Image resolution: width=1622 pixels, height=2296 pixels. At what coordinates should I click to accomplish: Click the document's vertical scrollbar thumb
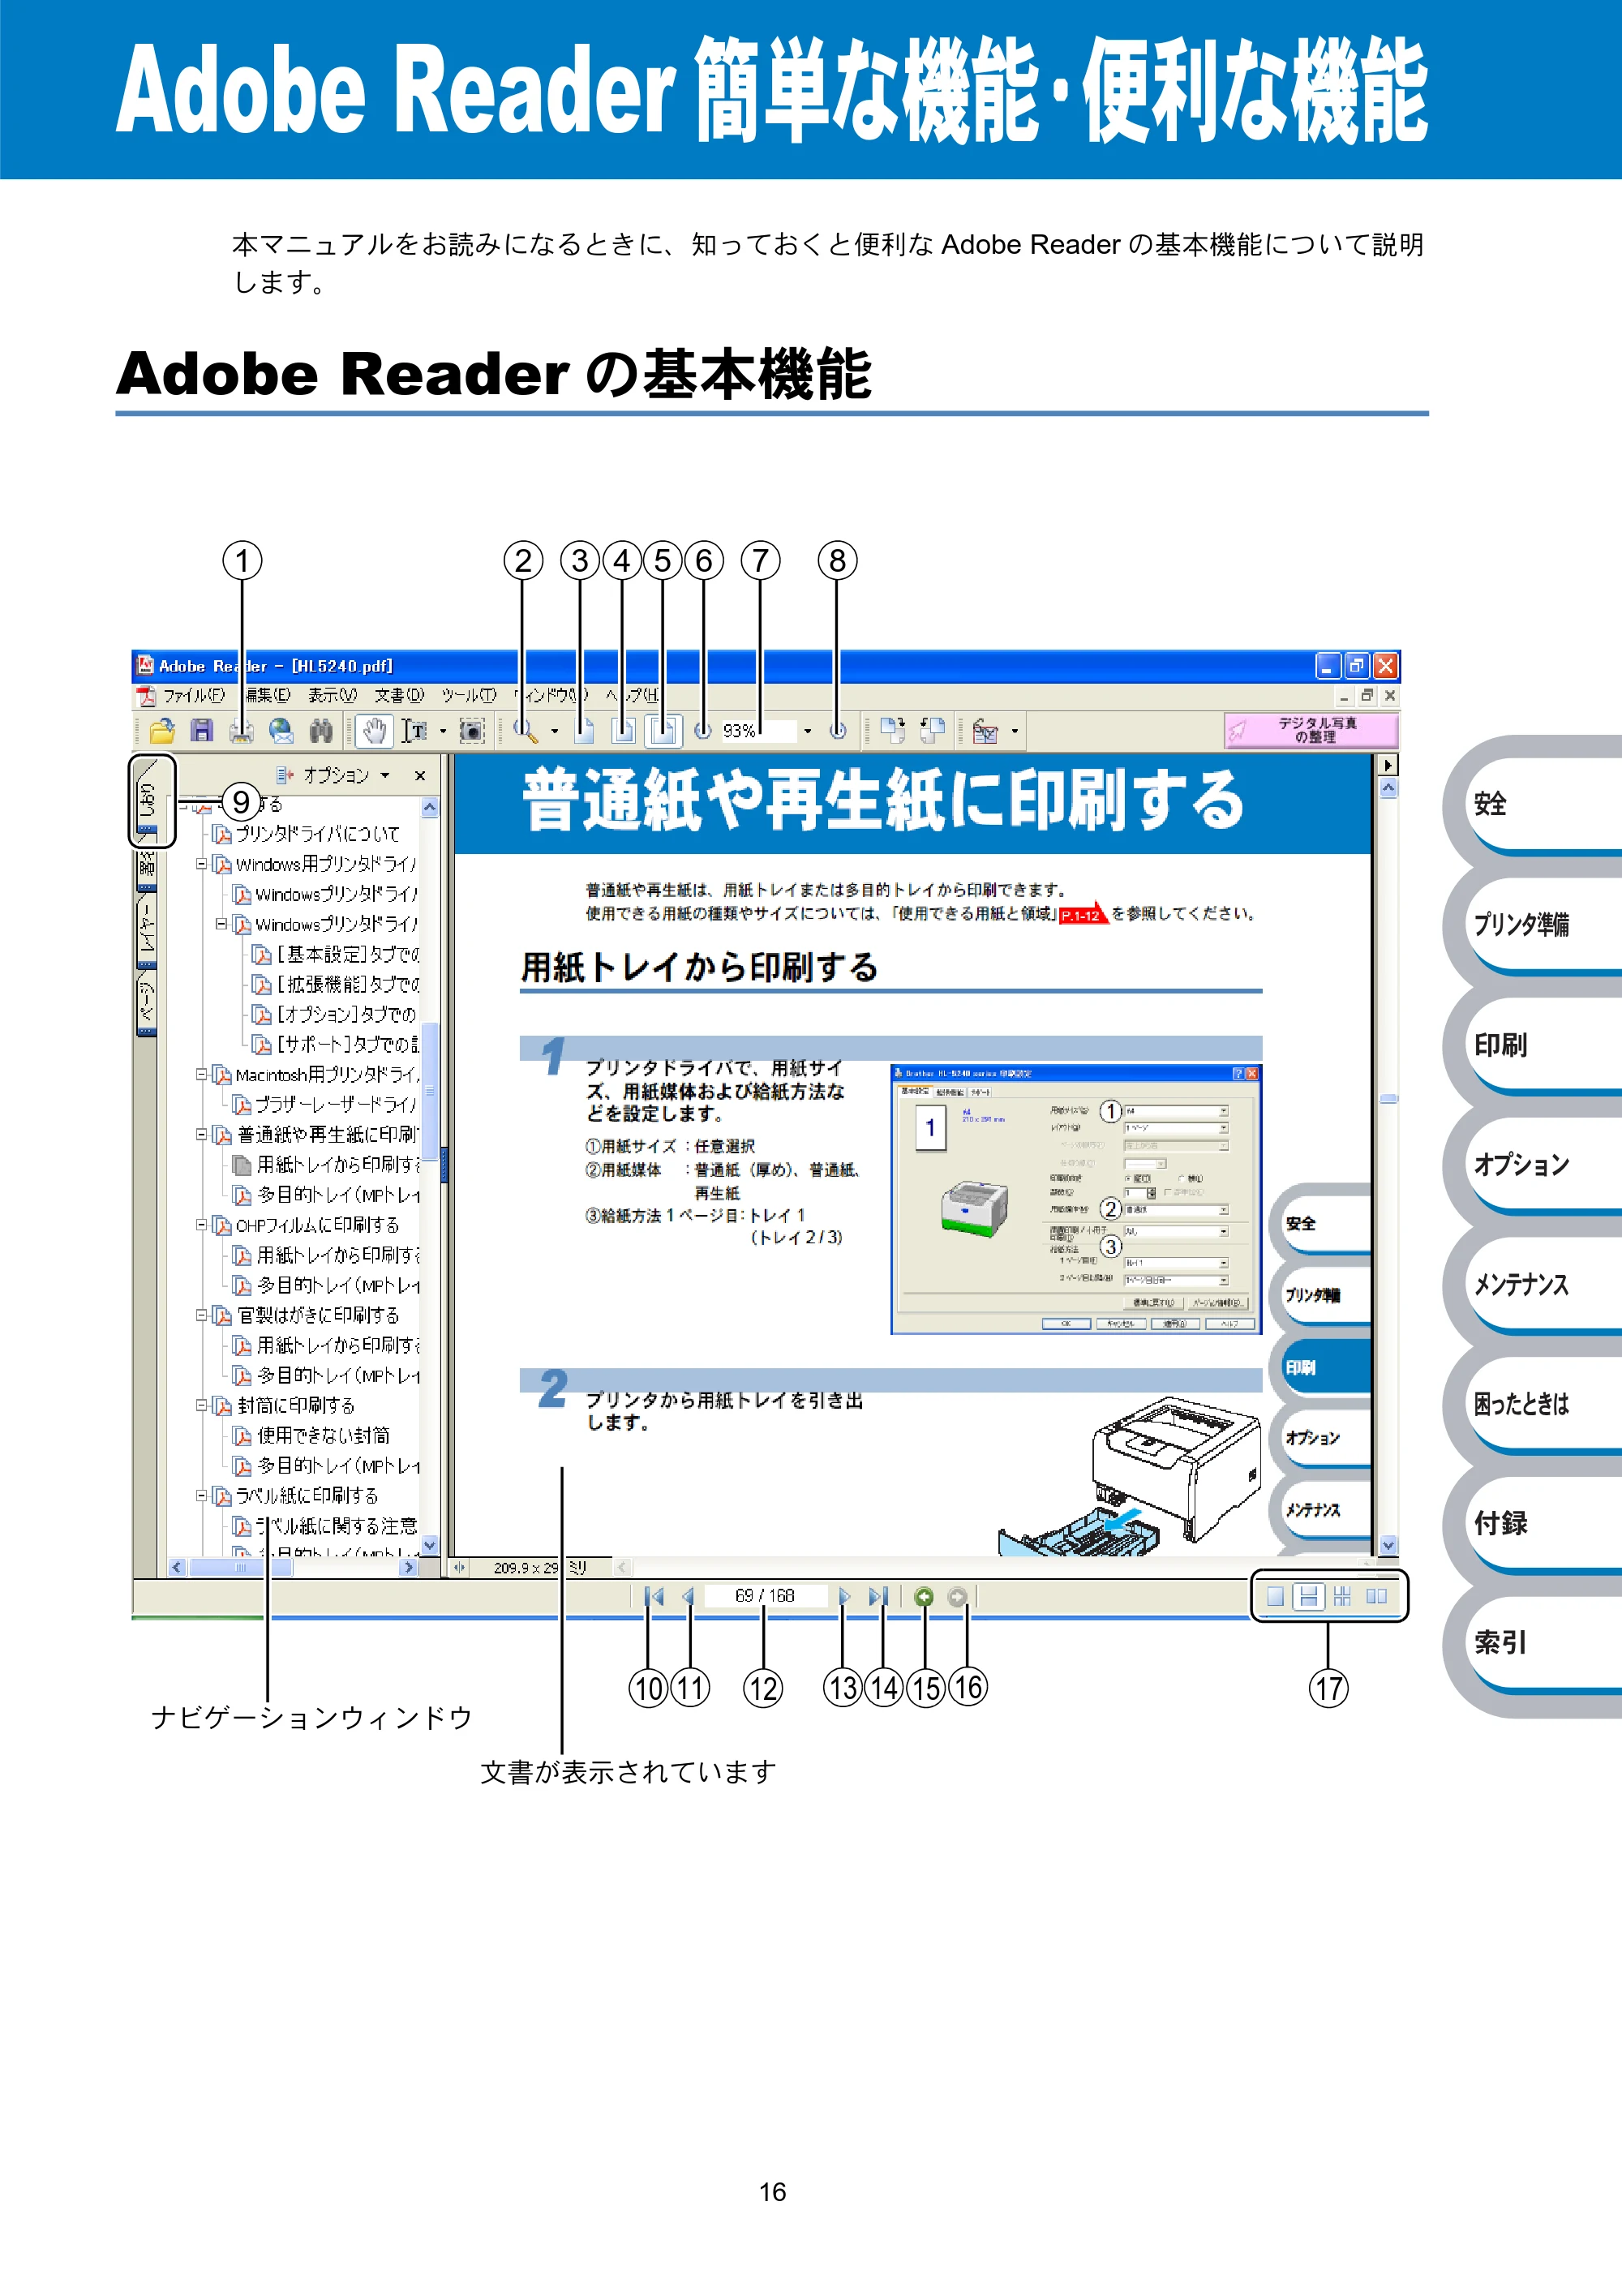click(x=1388, y=1098)
